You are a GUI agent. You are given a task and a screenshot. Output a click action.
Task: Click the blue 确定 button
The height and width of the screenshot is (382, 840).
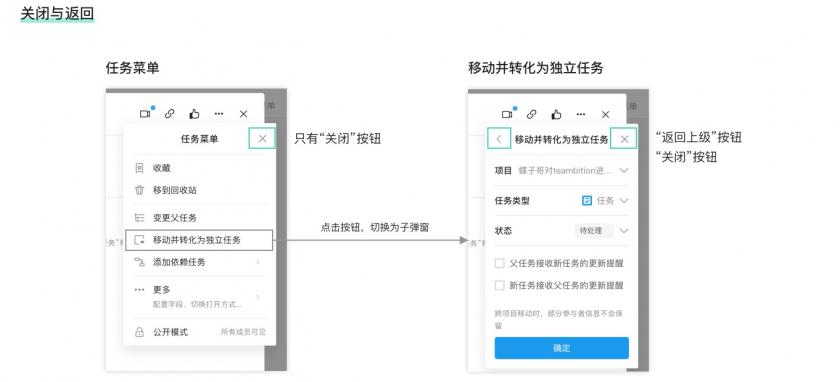561,348
